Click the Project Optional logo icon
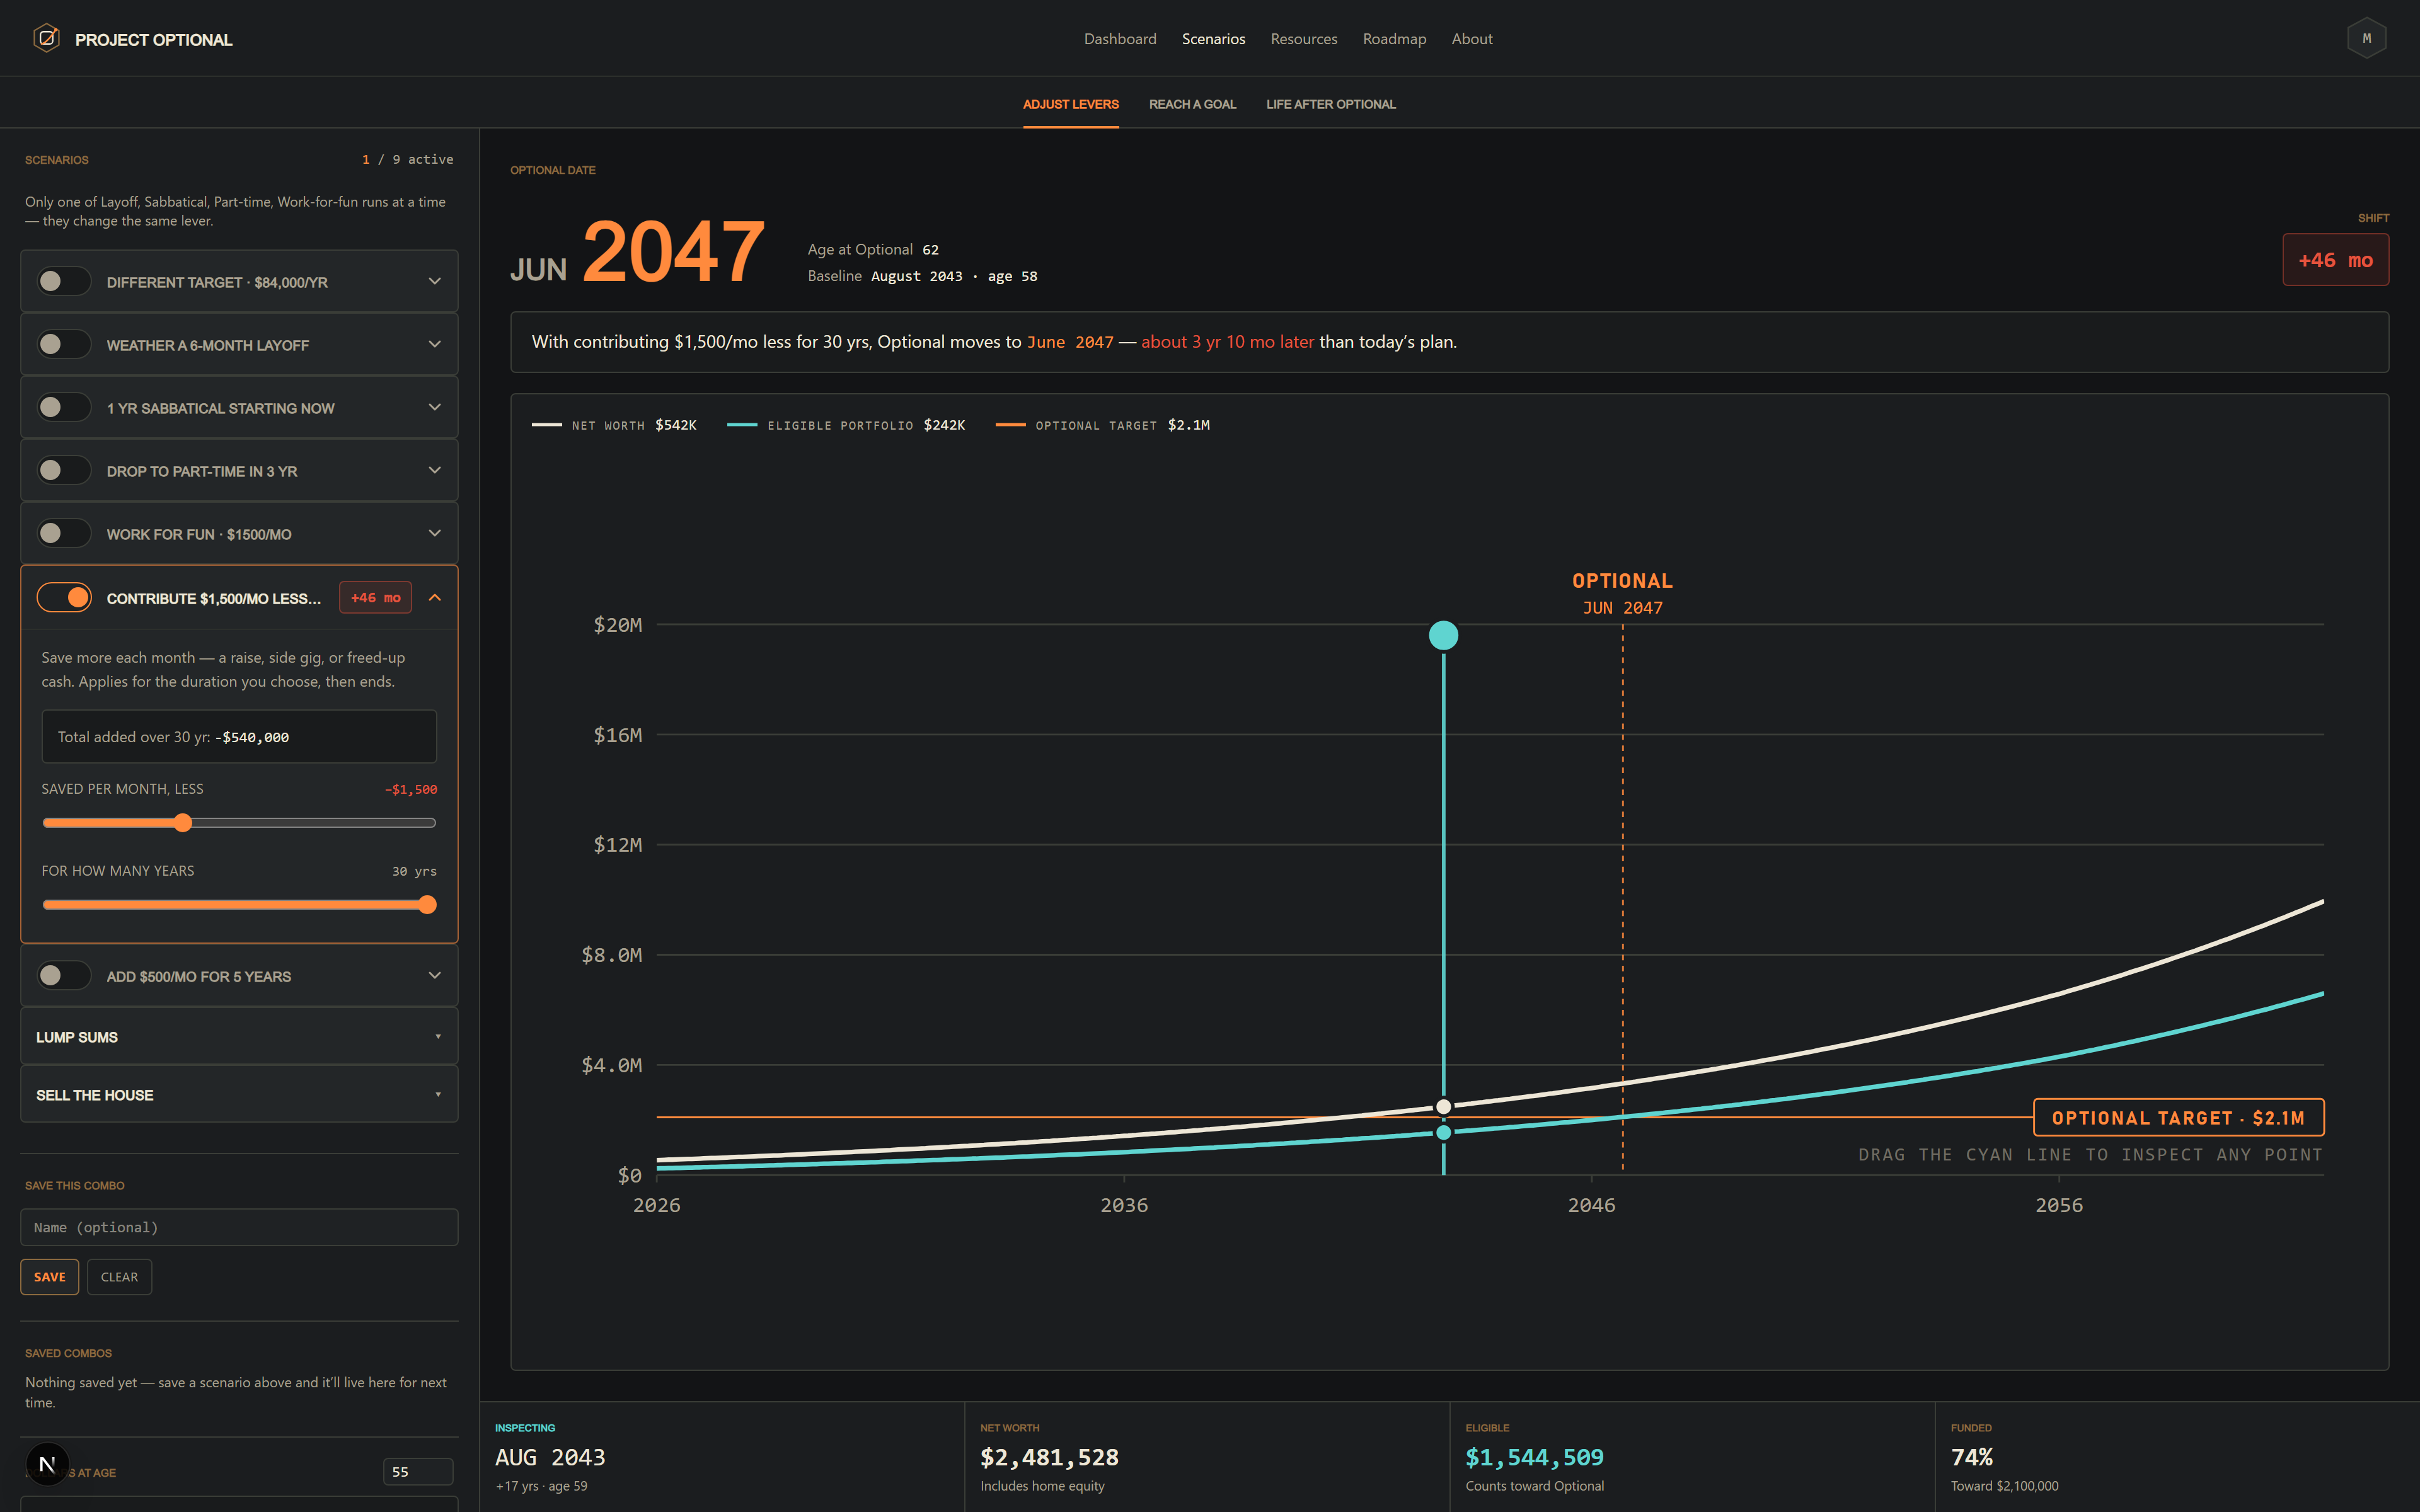This screenshot has height=1512, width=2420. pyautogui.click(x=46, y=38)
